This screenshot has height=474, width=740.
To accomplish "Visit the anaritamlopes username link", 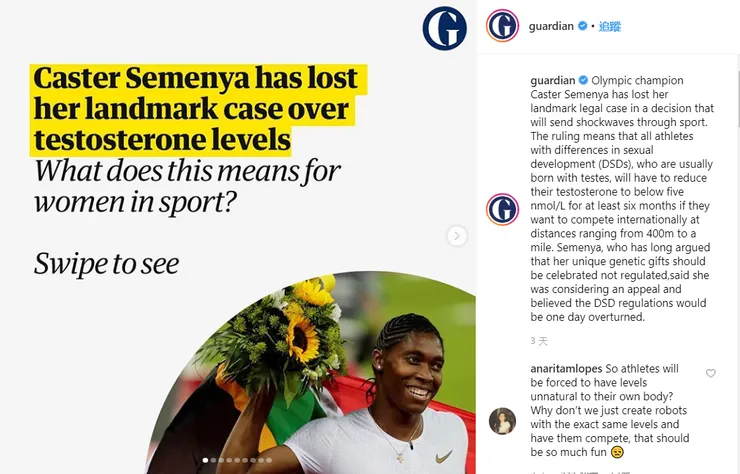I will pos(572,368).
